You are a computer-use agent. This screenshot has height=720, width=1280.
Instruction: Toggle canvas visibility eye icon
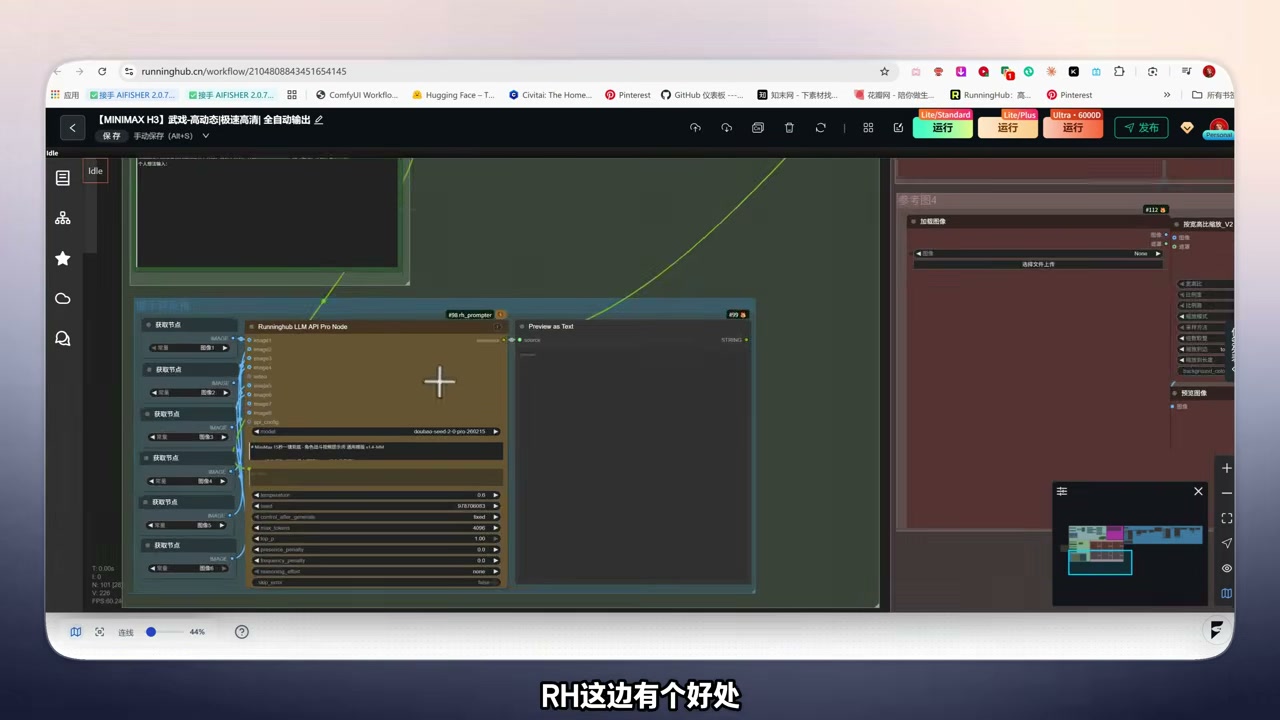[x=1226, y=568]
